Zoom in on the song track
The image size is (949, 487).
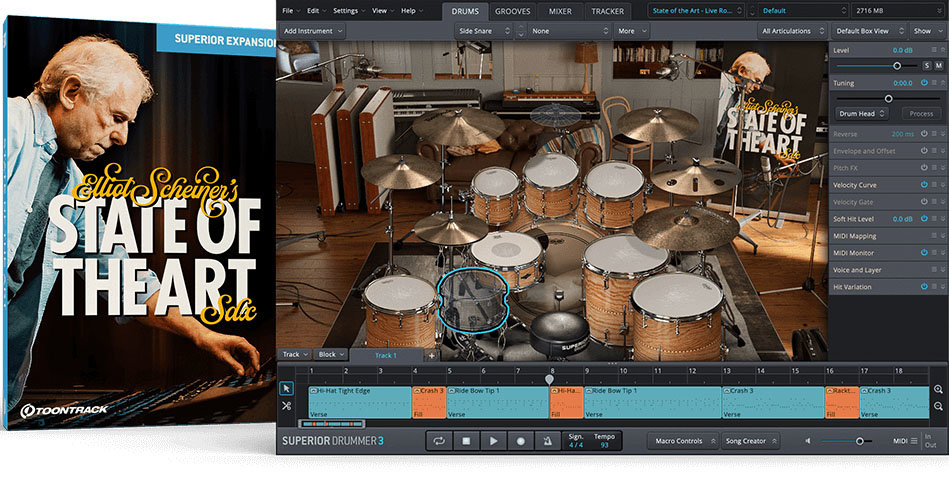pyautogui.click(x=938, y=390)
